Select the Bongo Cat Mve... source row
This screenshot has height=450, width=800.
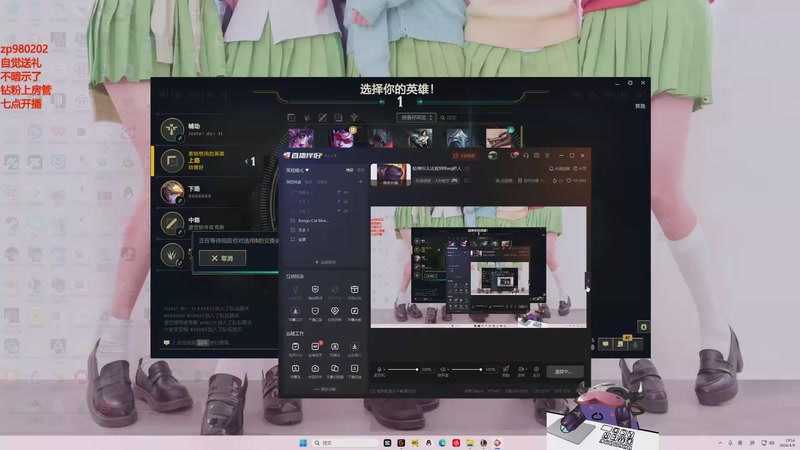[325, 220]
